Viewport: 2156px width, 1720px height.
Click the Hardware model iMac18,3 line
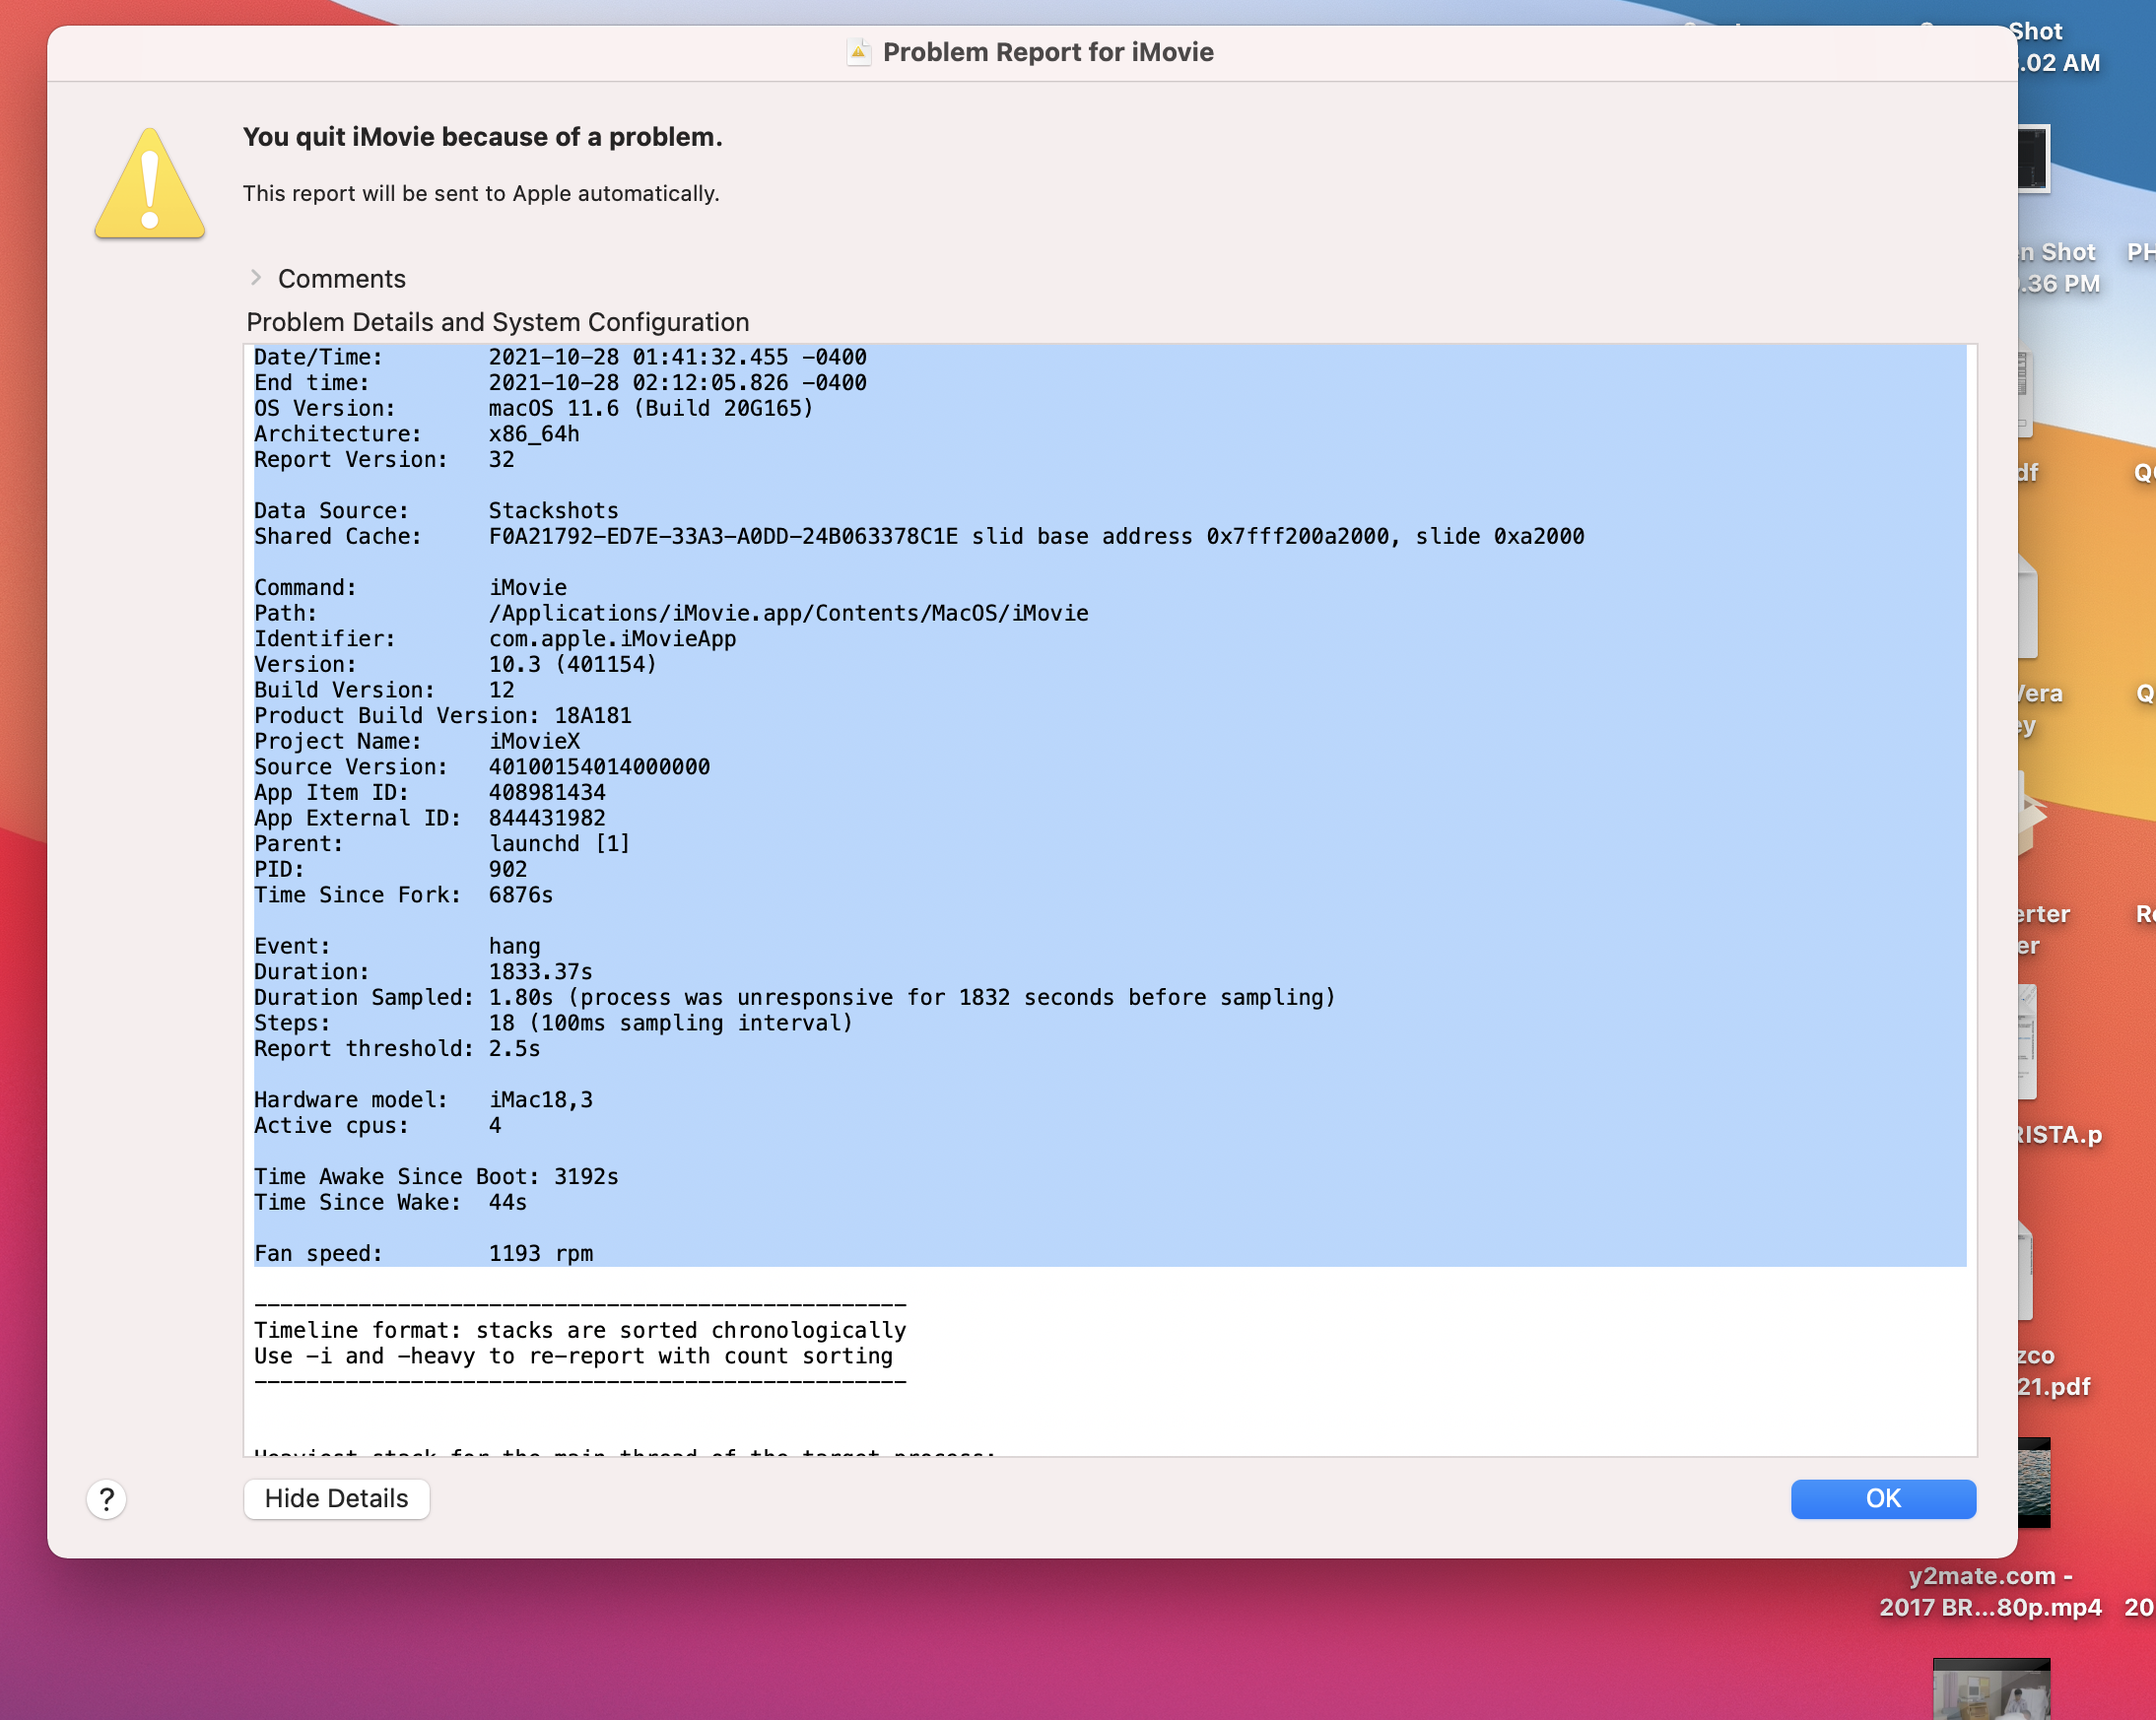tap(423, 1100)
